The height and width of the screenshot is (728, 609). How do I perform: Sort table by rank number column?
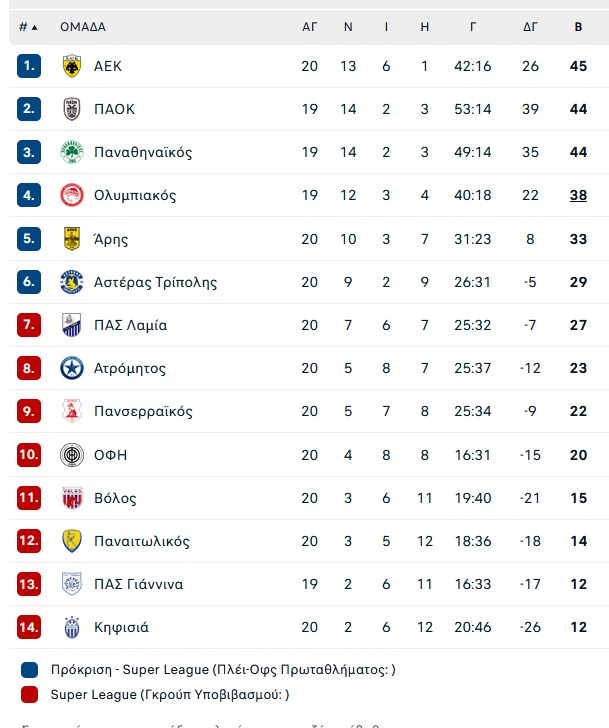point(28,27)
